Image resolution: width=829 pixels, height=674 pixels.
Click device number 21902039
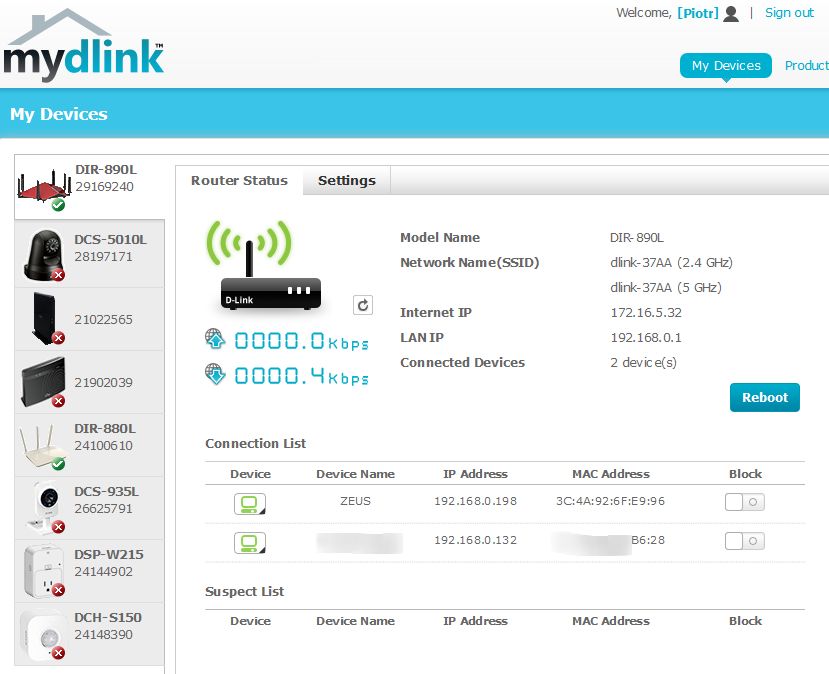click(103, 383)
